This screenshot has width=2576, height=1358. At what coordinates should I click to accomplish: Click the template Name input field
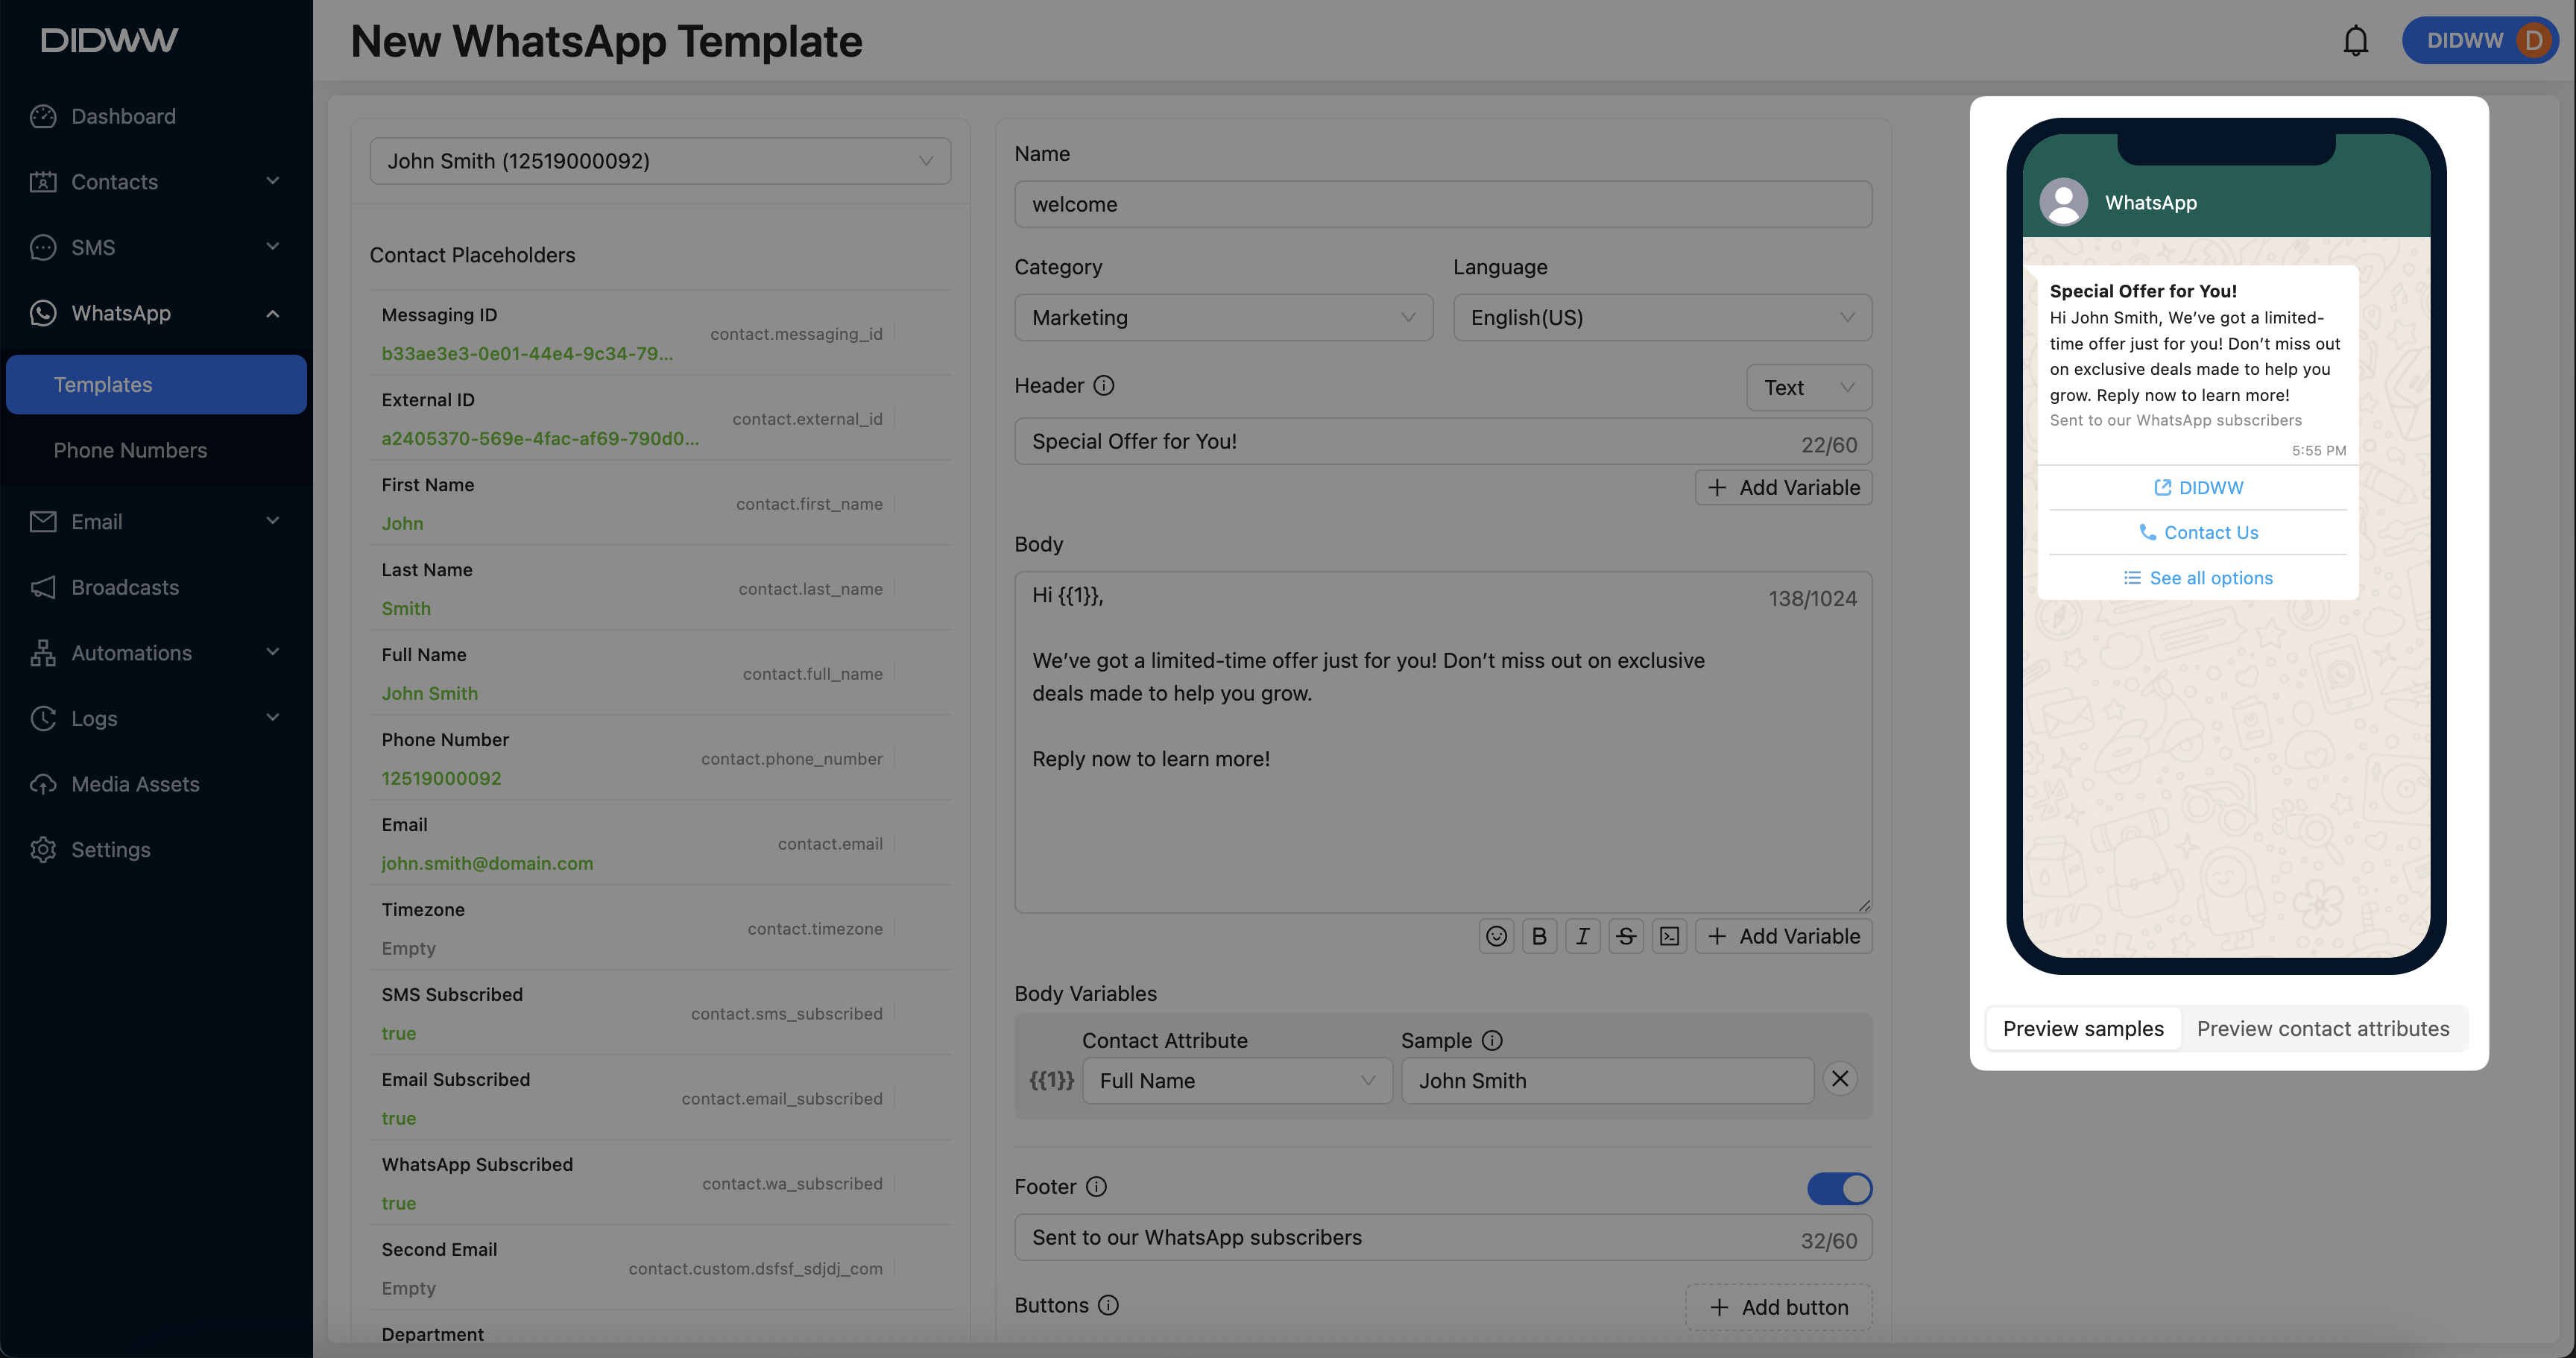click(x=1443, y=204)
